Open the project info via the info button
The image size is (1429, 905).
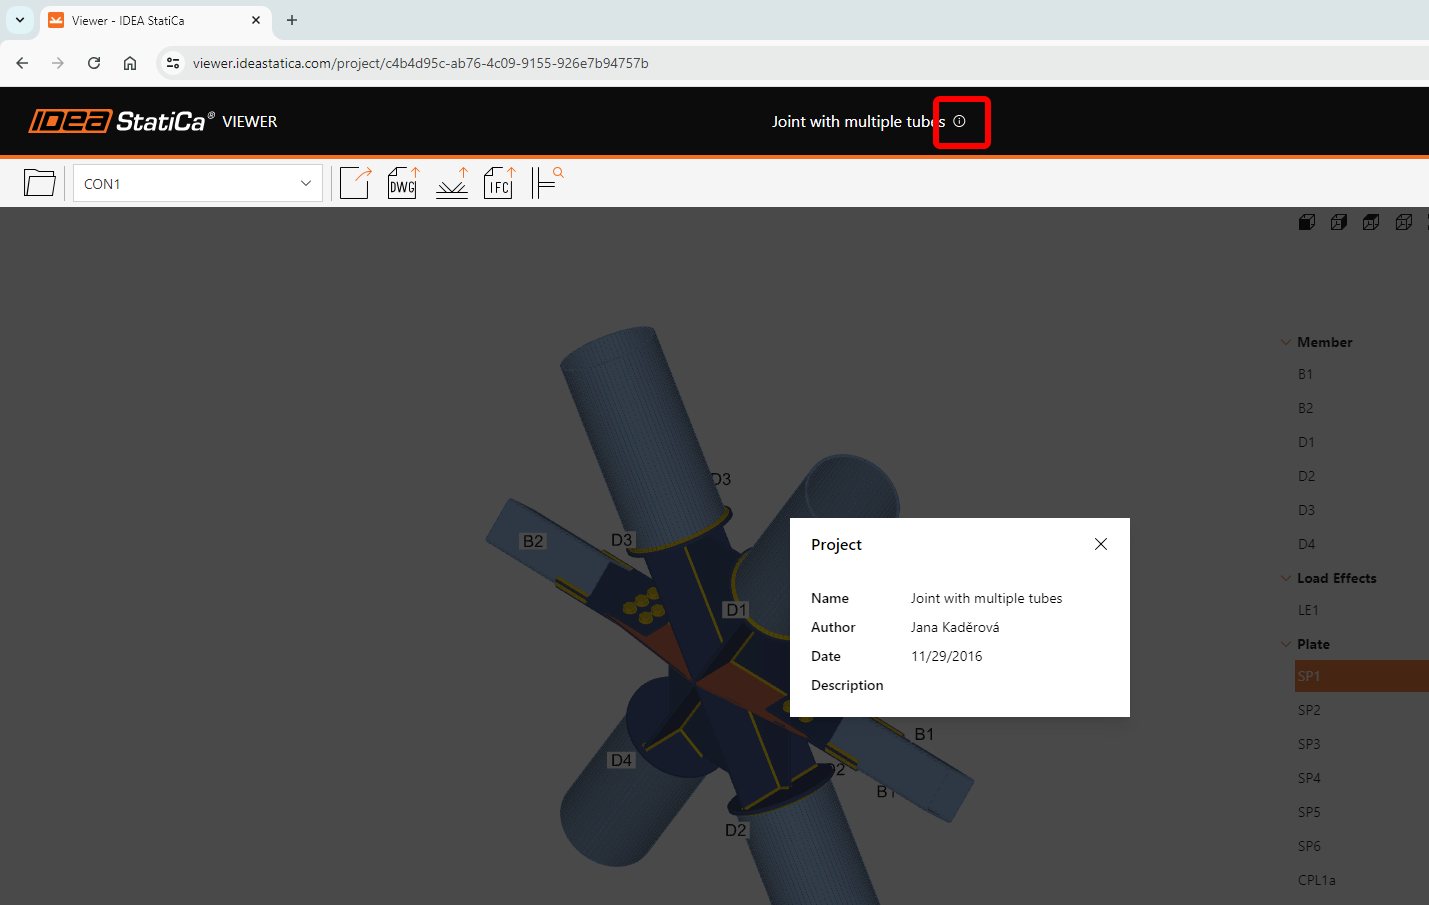pyautogui.click(x=960, y=121)
